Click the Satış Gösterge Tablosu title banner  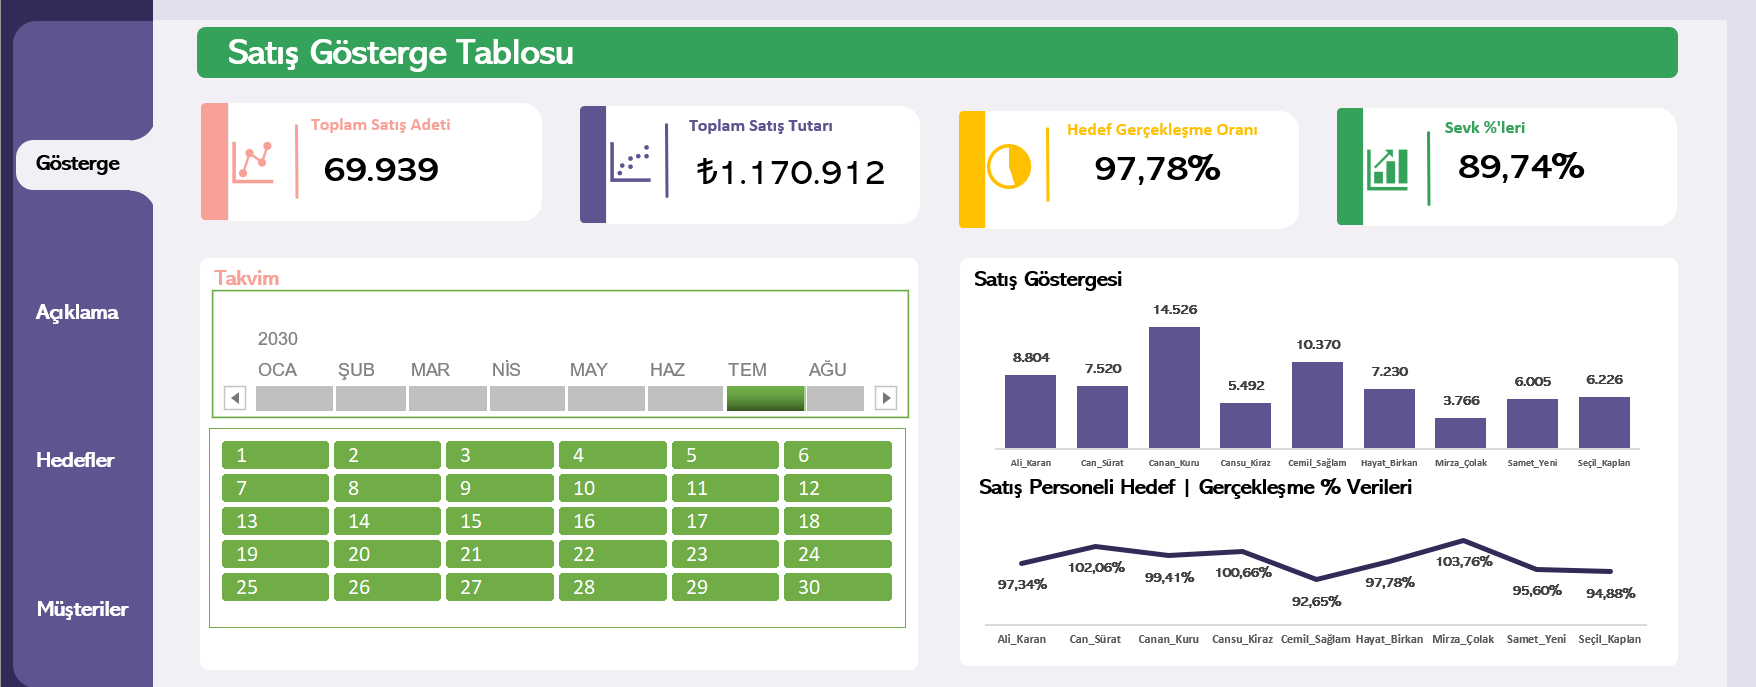[x=937, y=52]
